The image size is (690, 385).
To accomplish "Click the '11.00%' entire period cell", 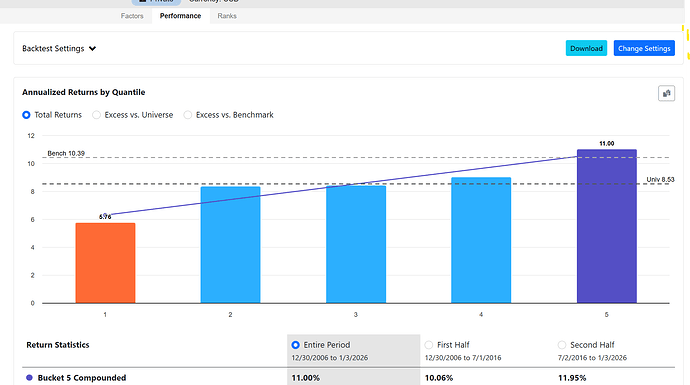I will click(x=306, y=378).
